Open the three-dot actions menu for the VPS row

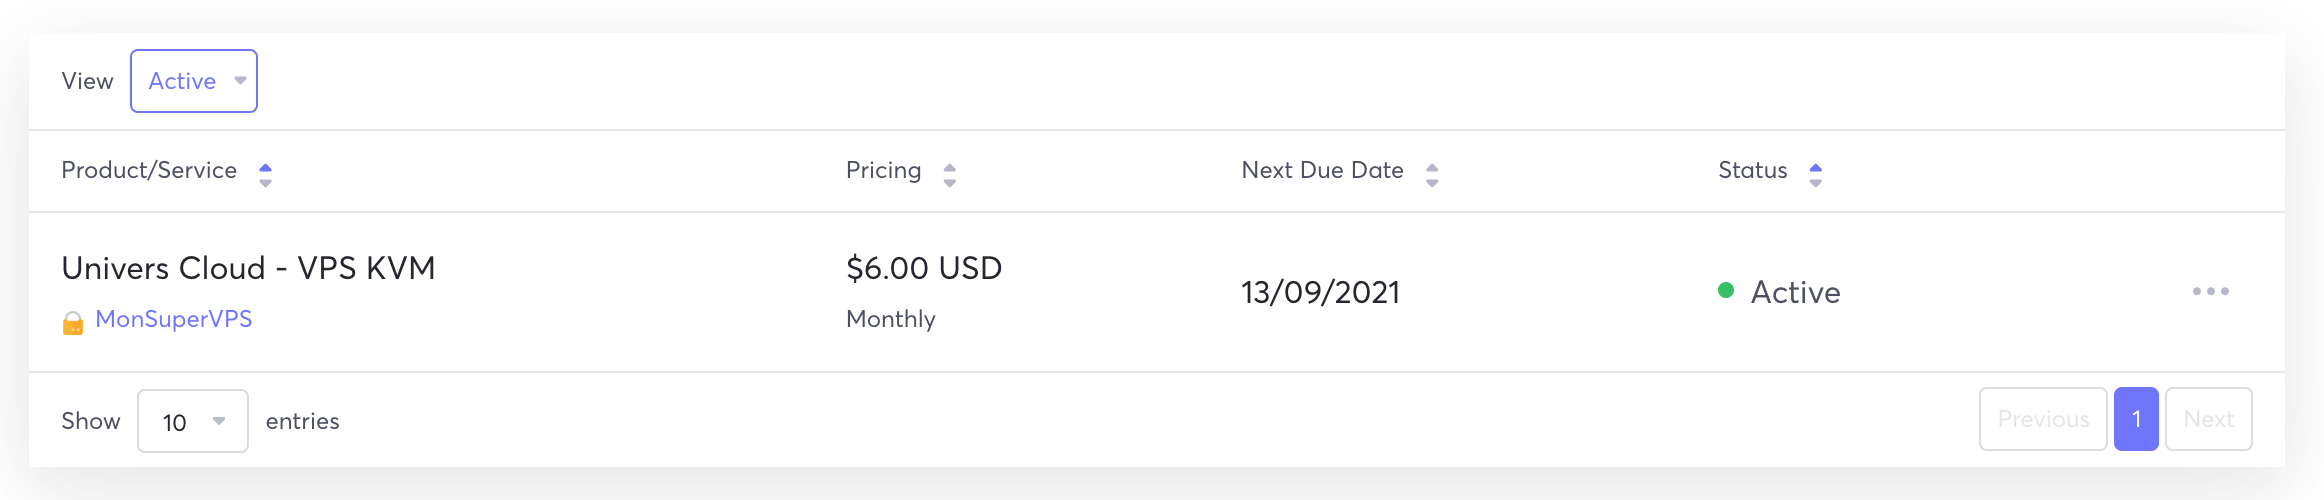(x=2210, y=292)
